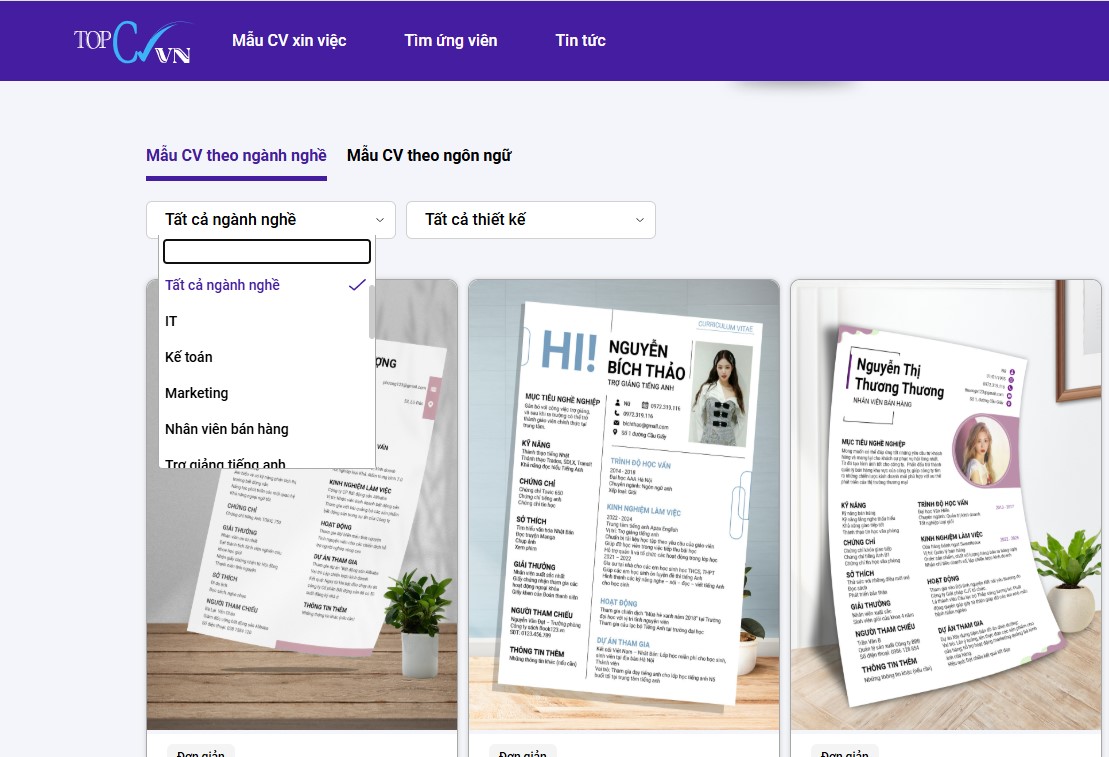
Task: Open the 'Mẫu CV xin việc' menu
Action: (x=289, y=41)
